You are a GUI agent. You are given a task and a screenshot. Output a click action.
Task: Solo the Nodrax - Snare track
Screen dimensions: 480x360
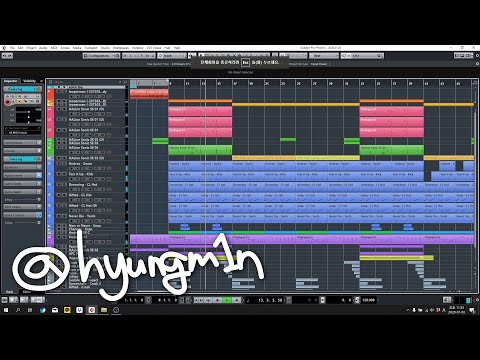(63, 164)
